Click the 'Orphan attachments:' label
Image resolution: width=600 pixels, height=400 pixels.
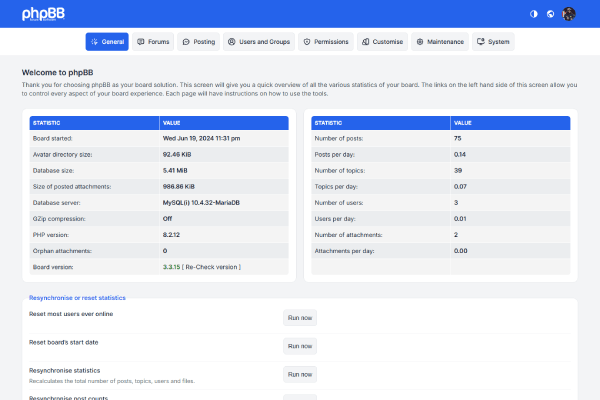(x=62, y=251)
